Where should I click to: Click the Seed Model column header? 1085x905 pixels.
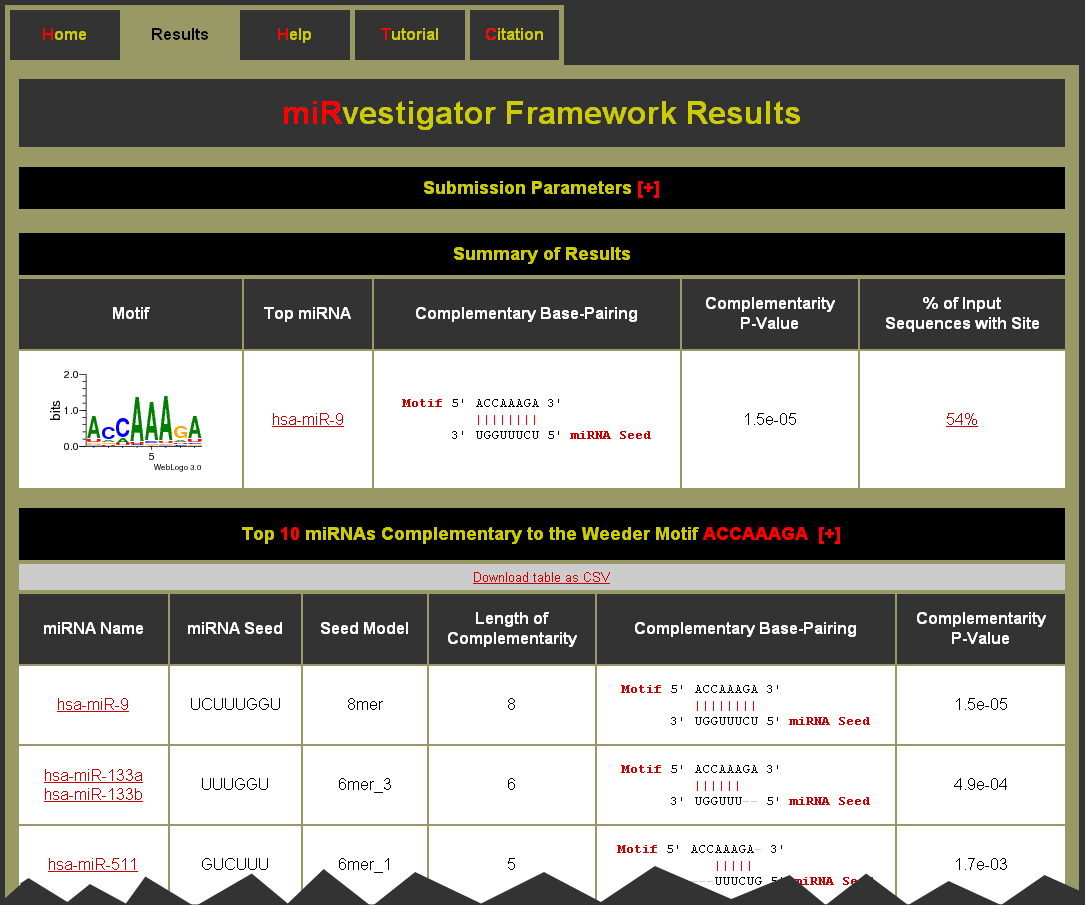pyautogui.click(x=364, y=629)
